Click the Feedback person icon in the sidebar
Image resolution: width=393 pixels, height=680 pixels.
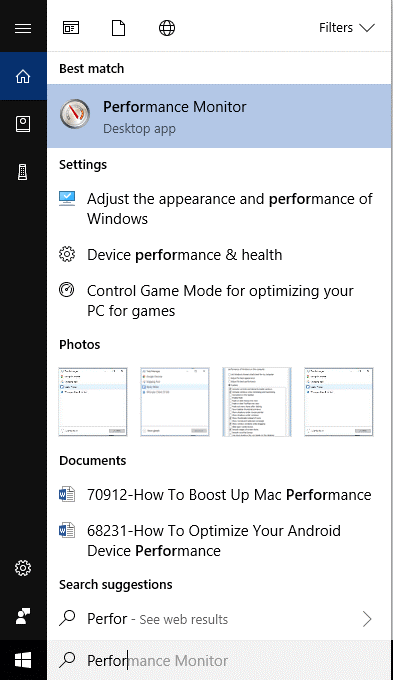23,616
